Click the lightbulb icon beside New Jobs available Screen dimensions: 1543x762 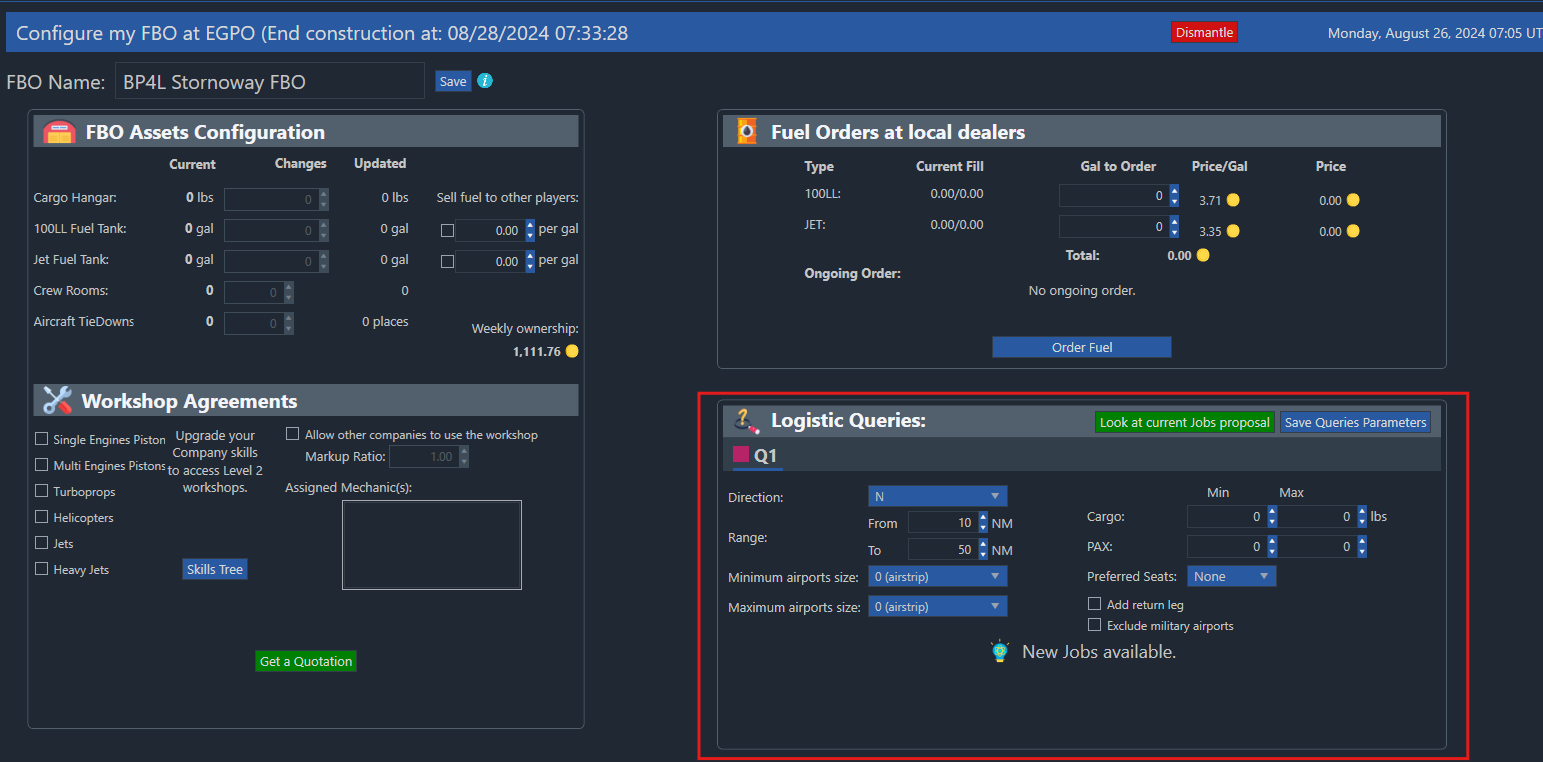(999, 652)
